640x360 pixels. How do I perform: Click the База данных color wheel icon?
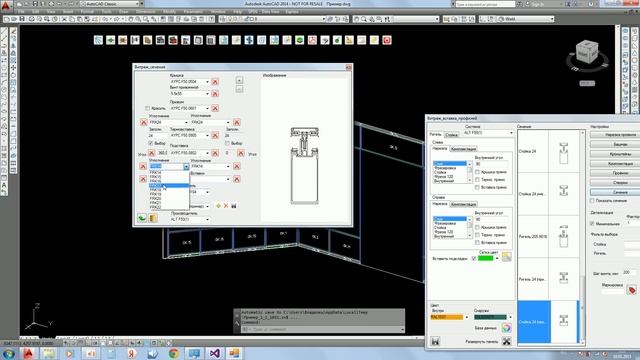click(x=507, y=328)
